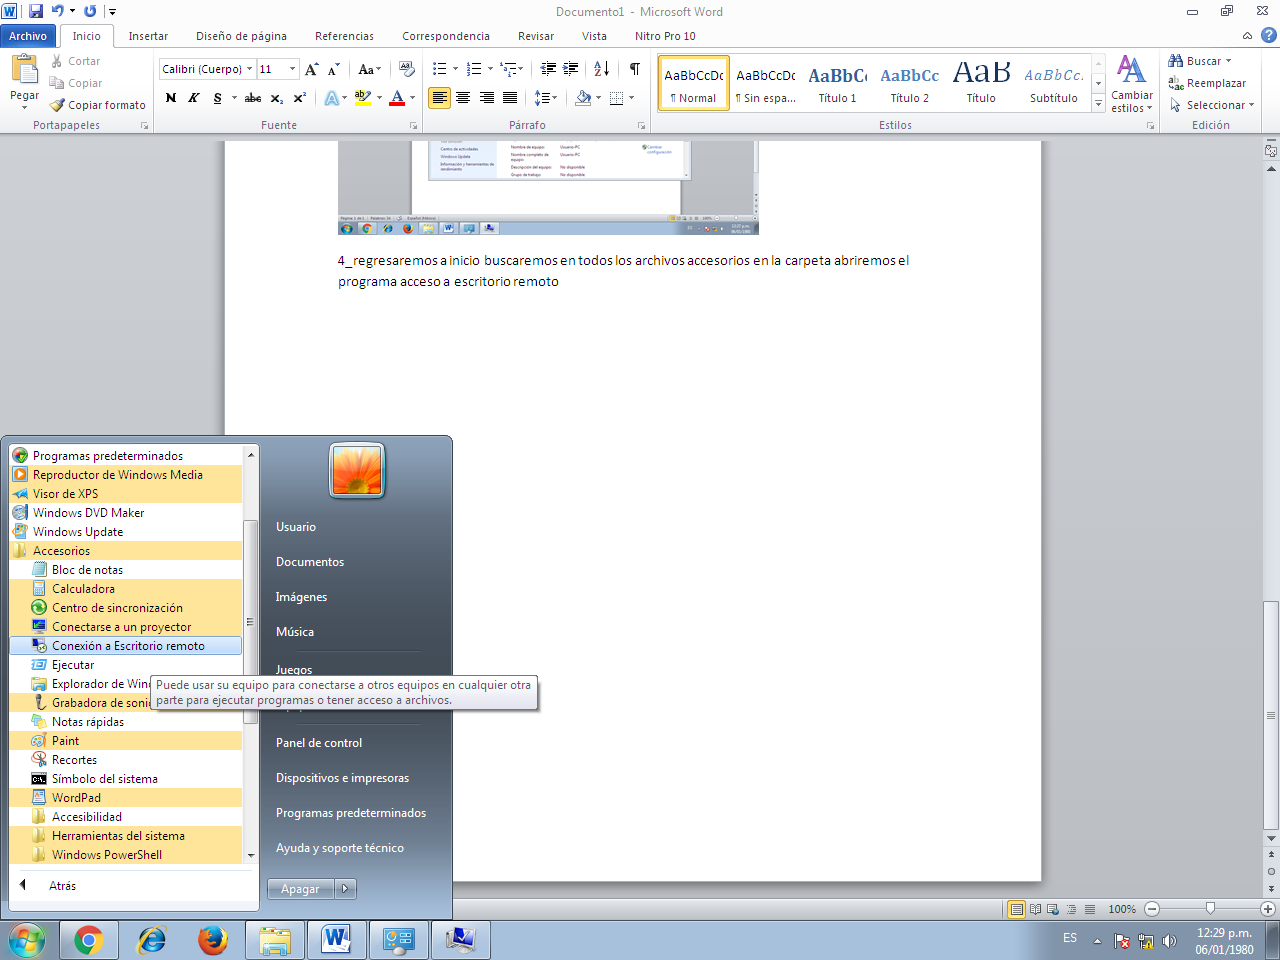The height and width of the screenshot is (960, 1280).
Task: Open the line spacing dropdown
Action: point(545,98)
